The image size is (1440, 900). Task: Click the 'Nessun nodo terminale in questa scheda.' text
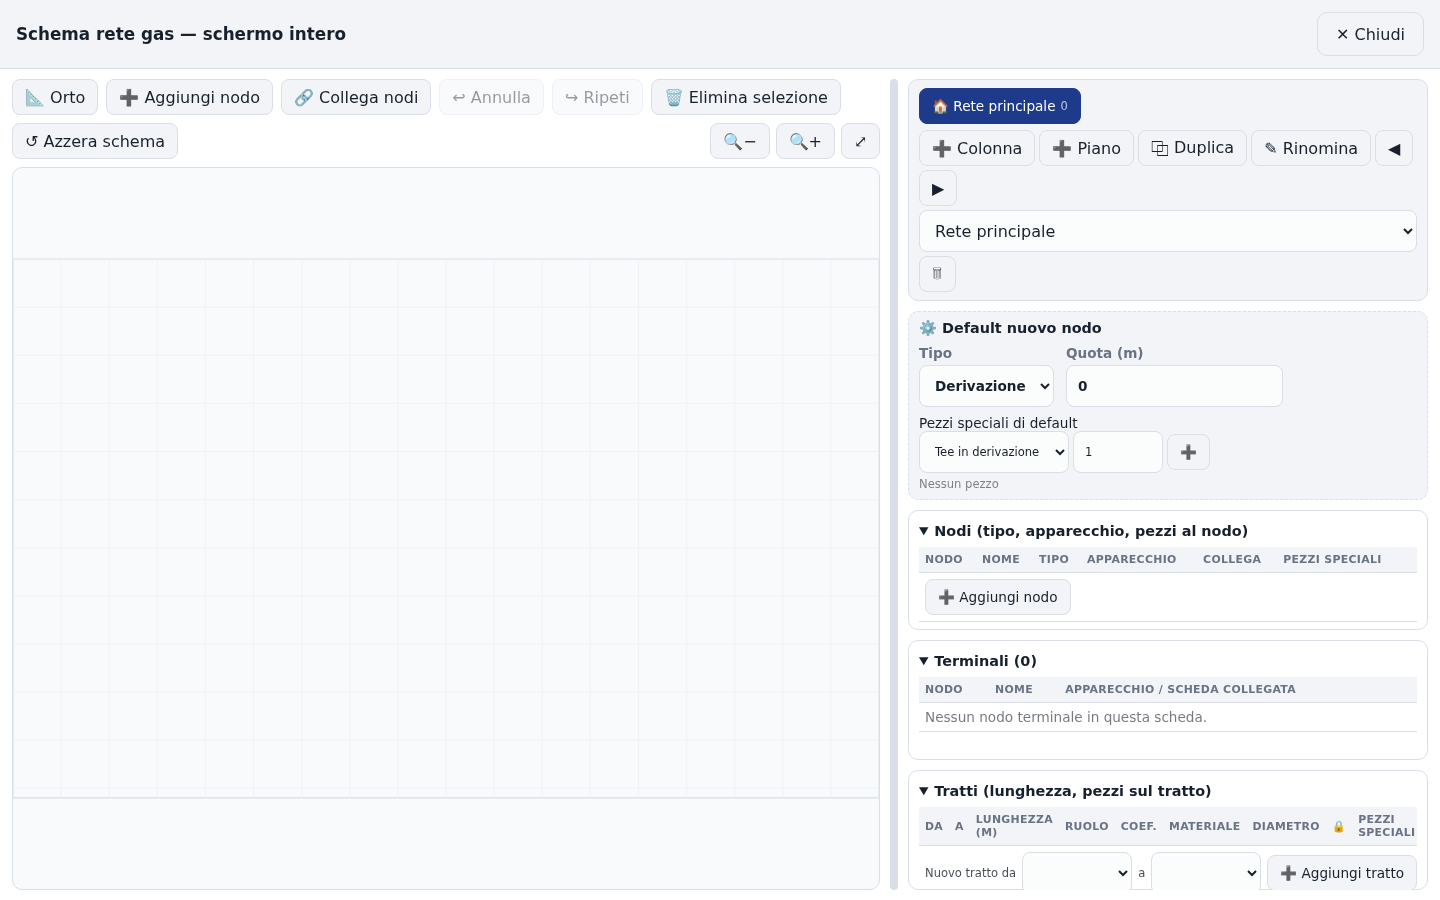(x=1066, y=717)
